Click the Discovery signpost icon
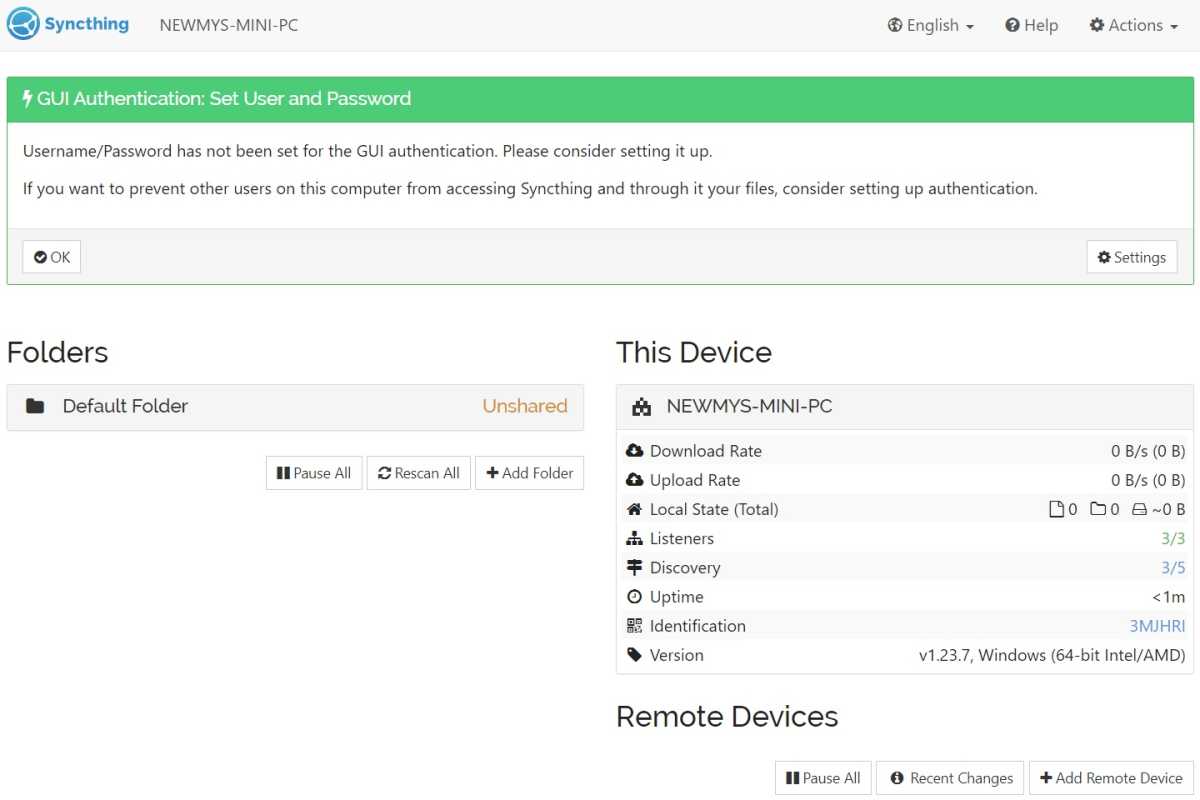 pyautogui.click(x=634, y=567)
